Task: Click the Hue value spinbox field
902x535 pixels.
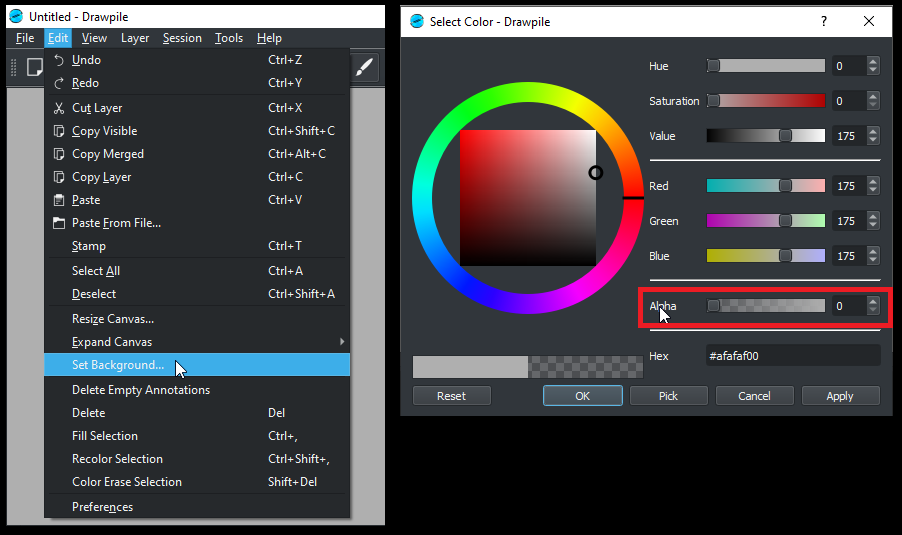Action: (x=849, y=66)
